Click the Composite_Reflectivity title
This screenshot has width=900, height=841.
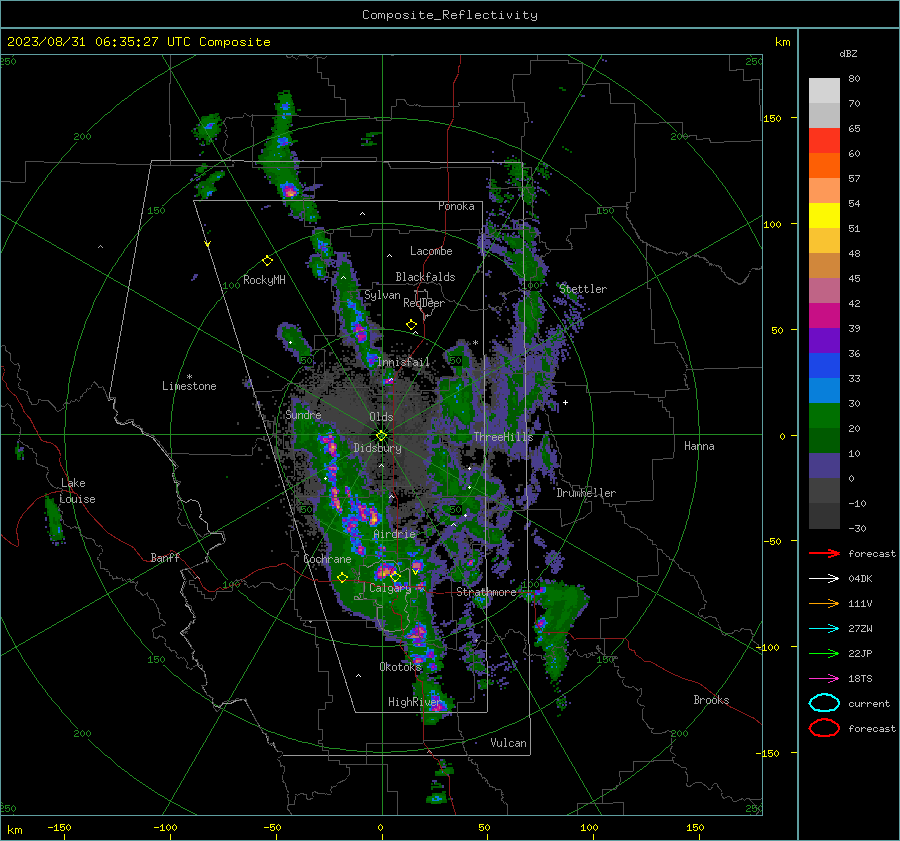(x=450, y=15)
